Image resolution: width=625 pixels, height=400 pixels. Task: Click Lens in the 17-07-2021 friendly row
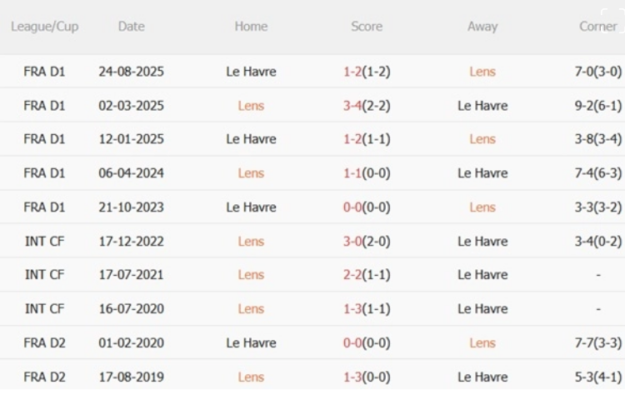point(251,275)
